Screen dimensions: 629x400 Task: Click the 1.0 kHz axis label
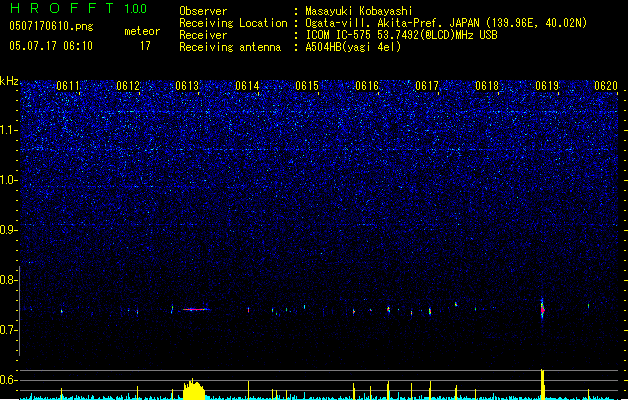[x=9, y=180]
